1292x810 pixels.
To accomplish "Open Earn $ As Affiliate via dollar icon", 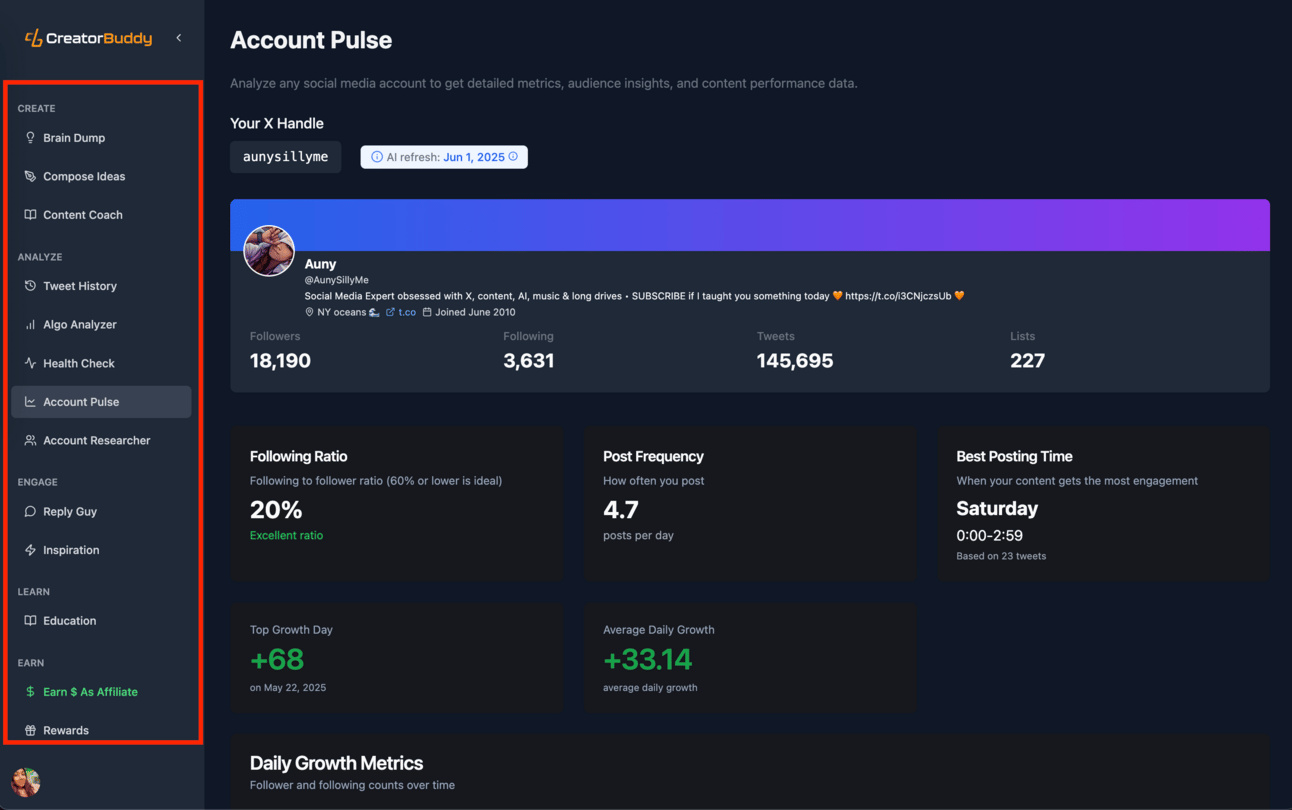I will click(30, 692).
